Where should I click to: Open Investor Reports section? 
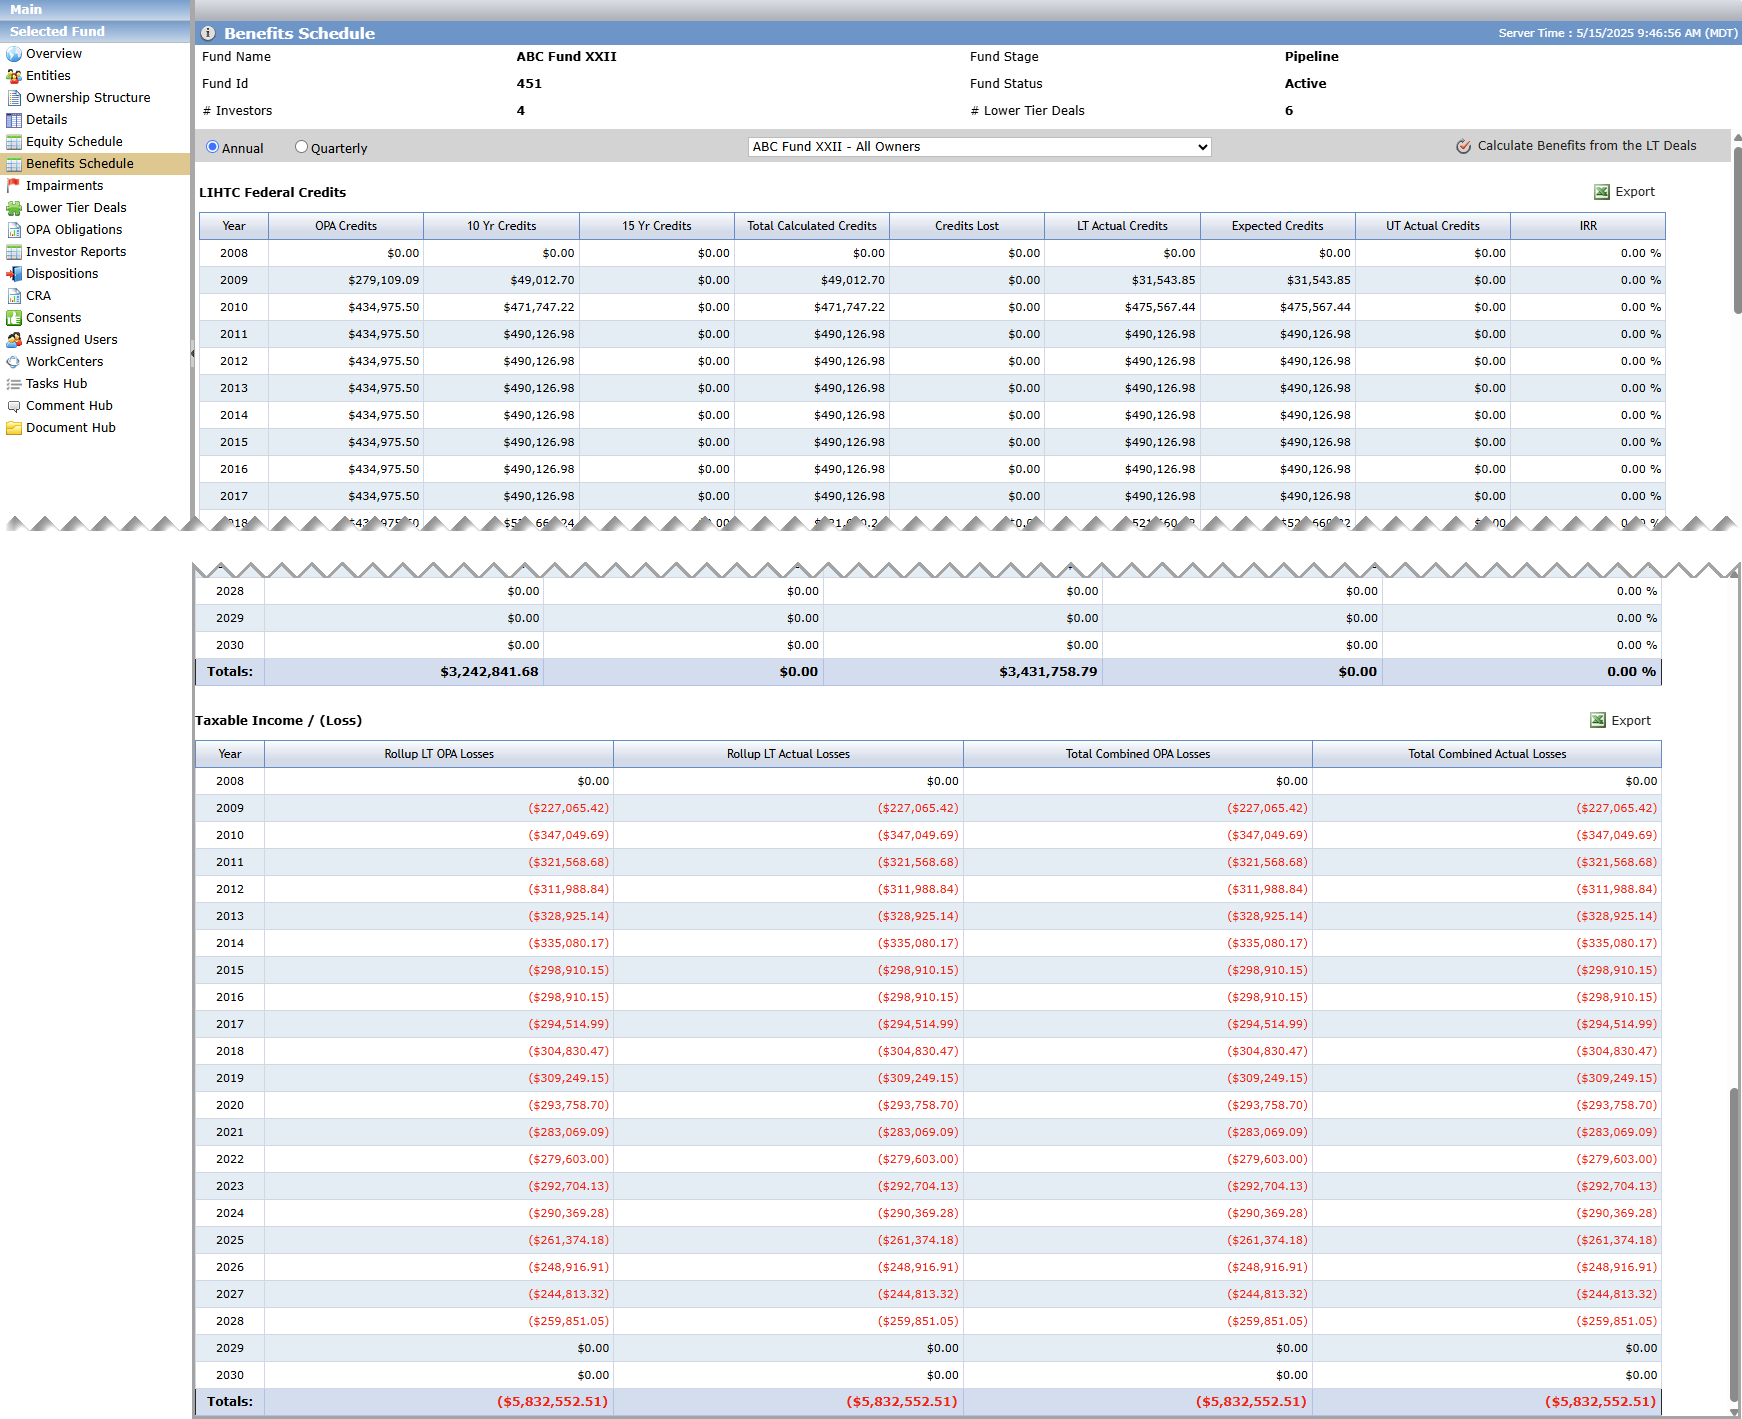pos(76,252)
